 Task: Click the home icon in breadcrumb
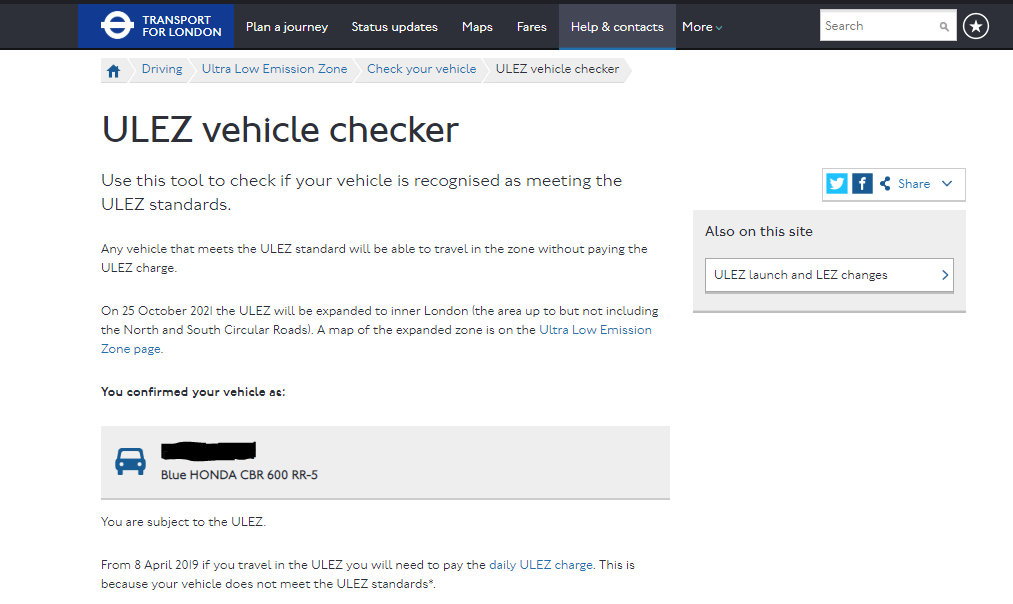coord(113,70)
